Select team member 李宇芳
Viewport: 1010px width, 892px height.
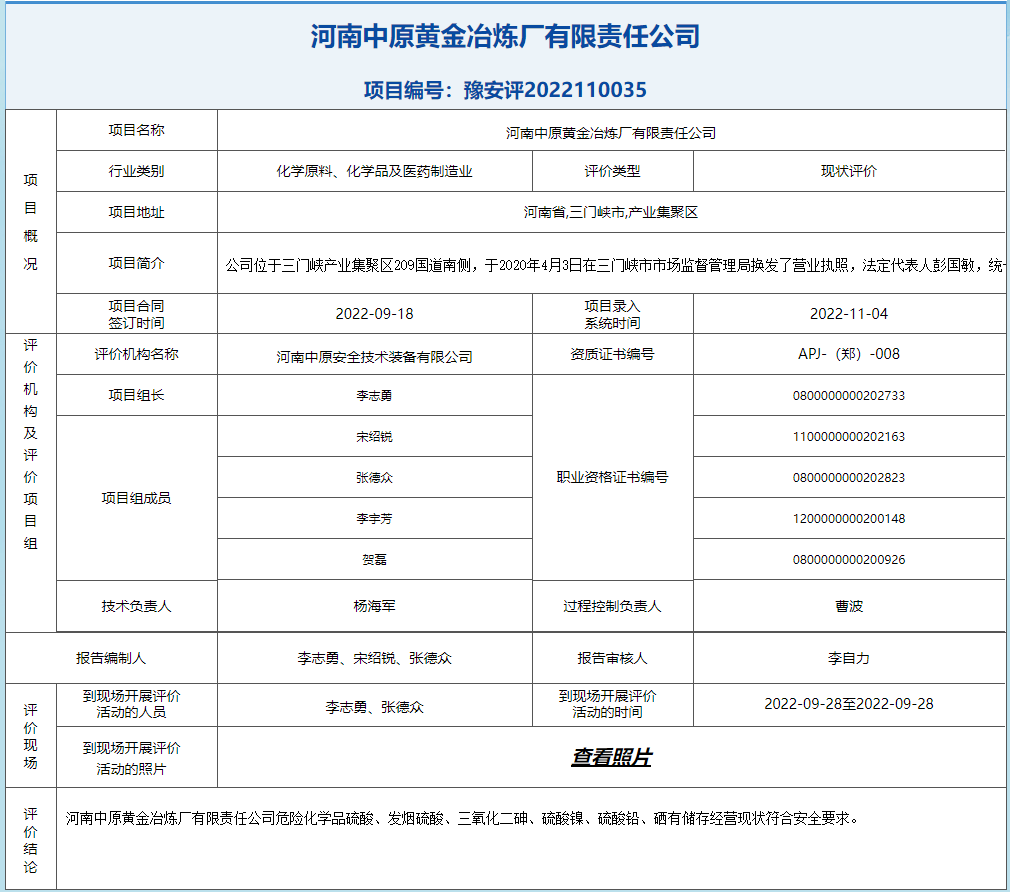(375, 519)
